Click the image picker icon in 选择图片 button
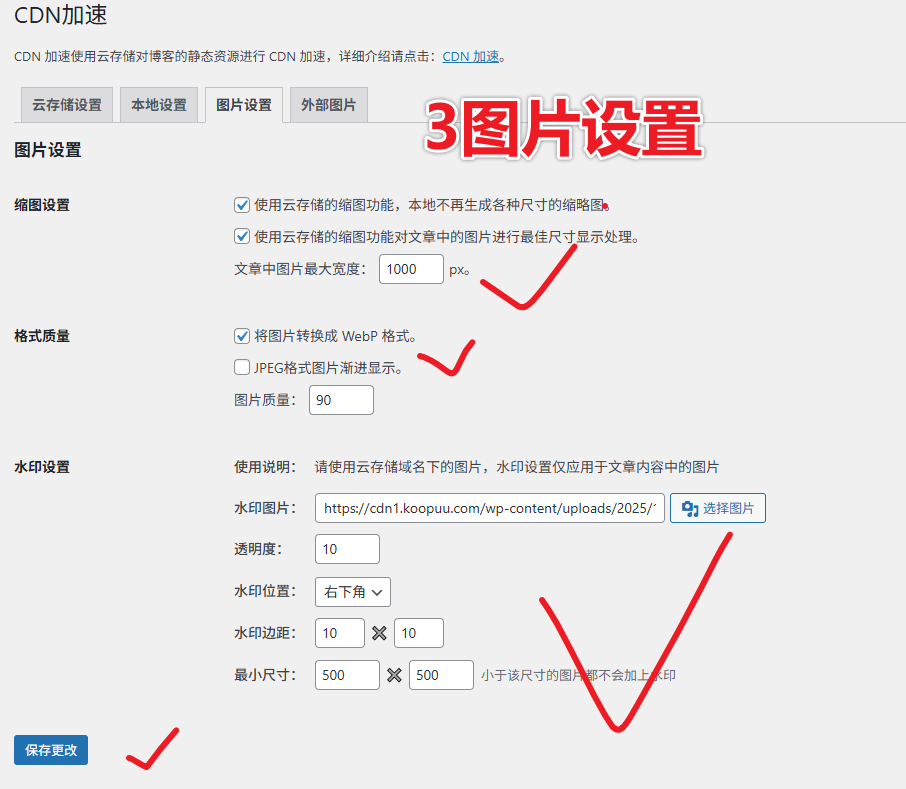Viewport: 906px width, 789px height. [690, 508]
